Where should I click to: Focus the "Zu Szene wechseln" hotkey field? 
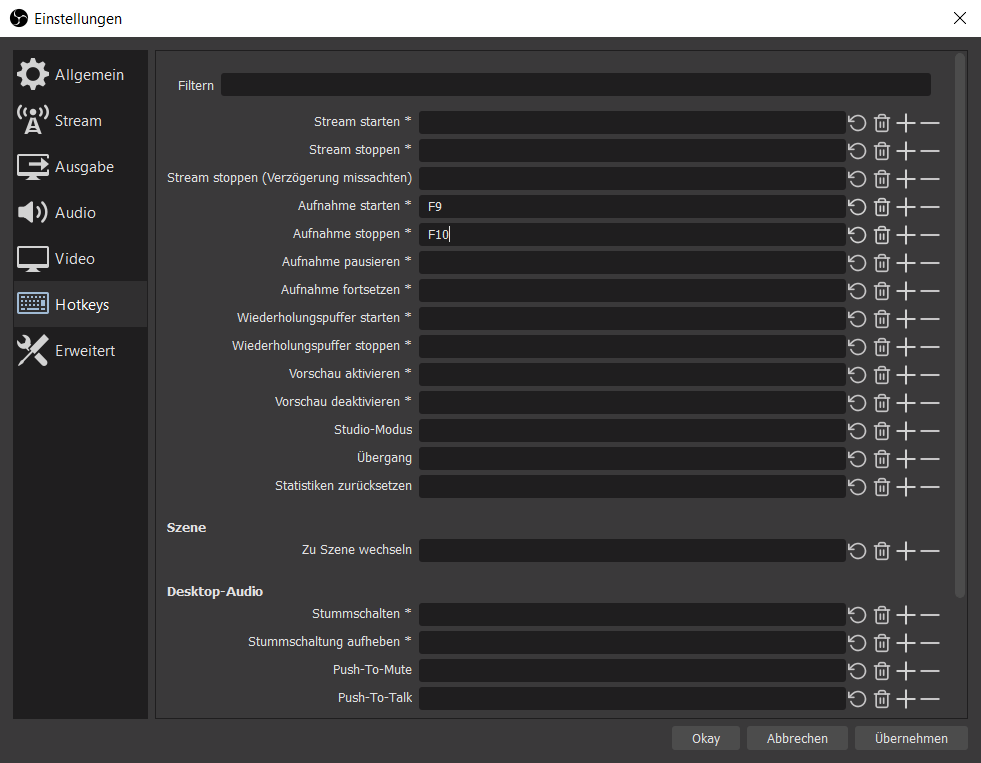pos(630,550)
